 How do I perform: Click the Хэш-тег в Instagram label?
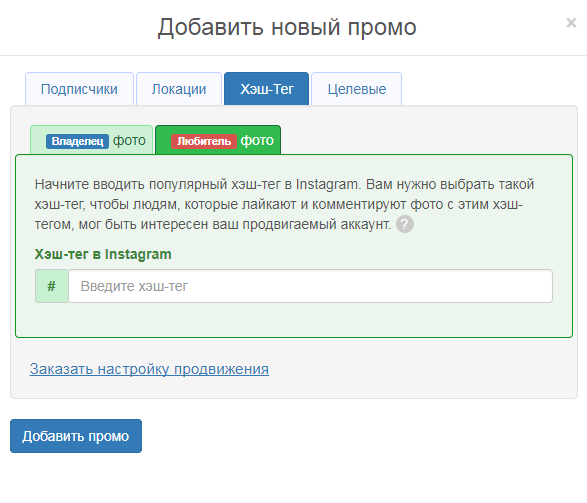click(103, 254)
